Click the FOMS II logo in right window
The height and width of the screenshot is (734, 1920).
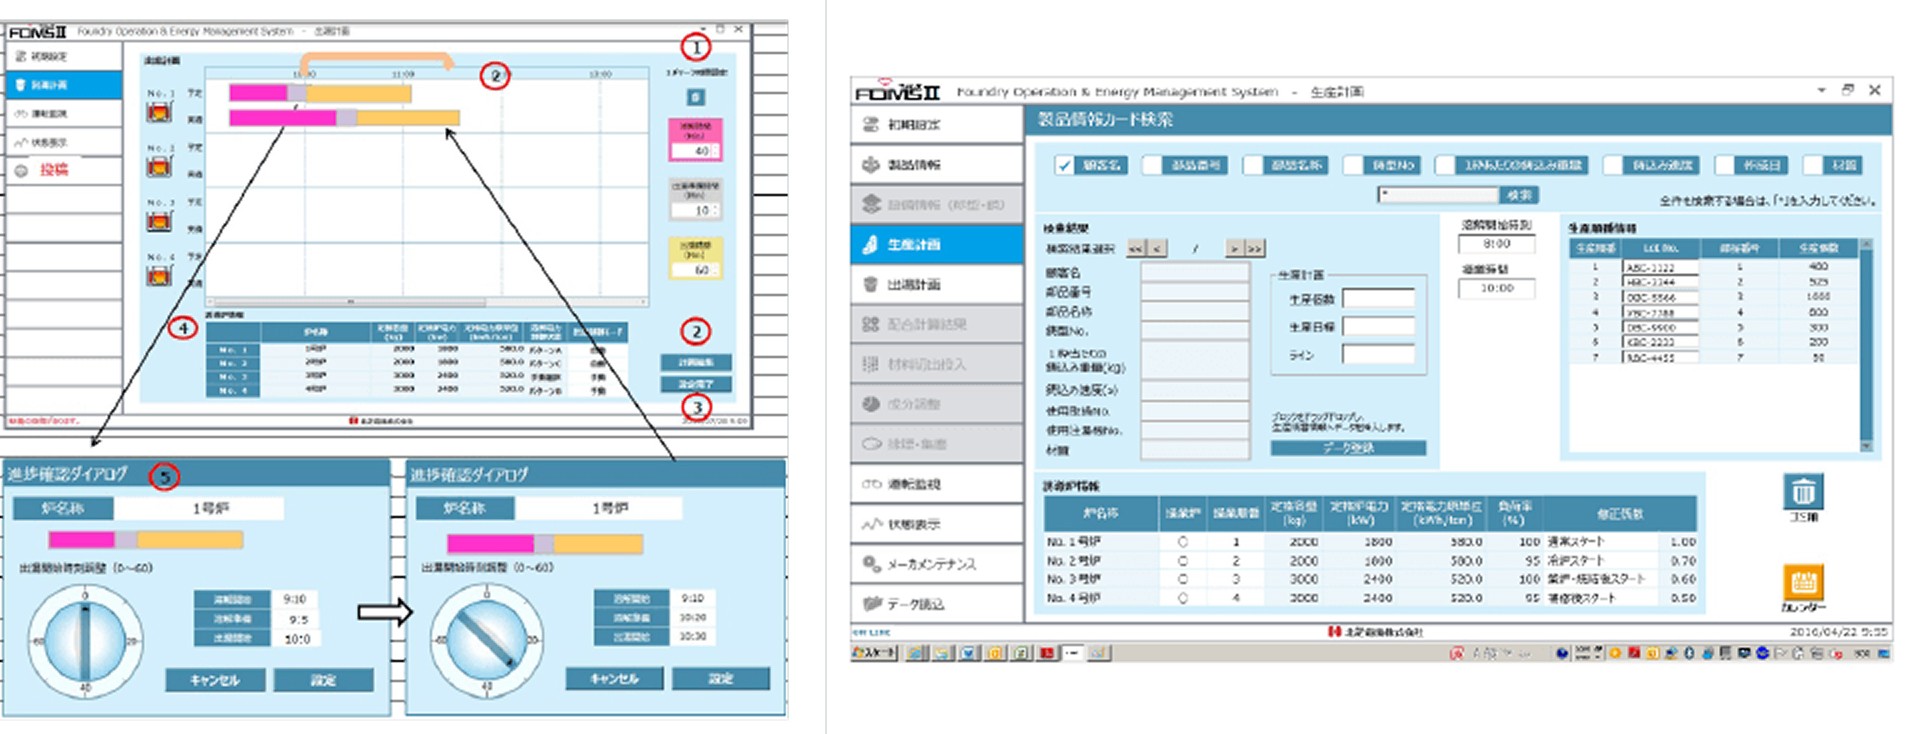[897, 91]
